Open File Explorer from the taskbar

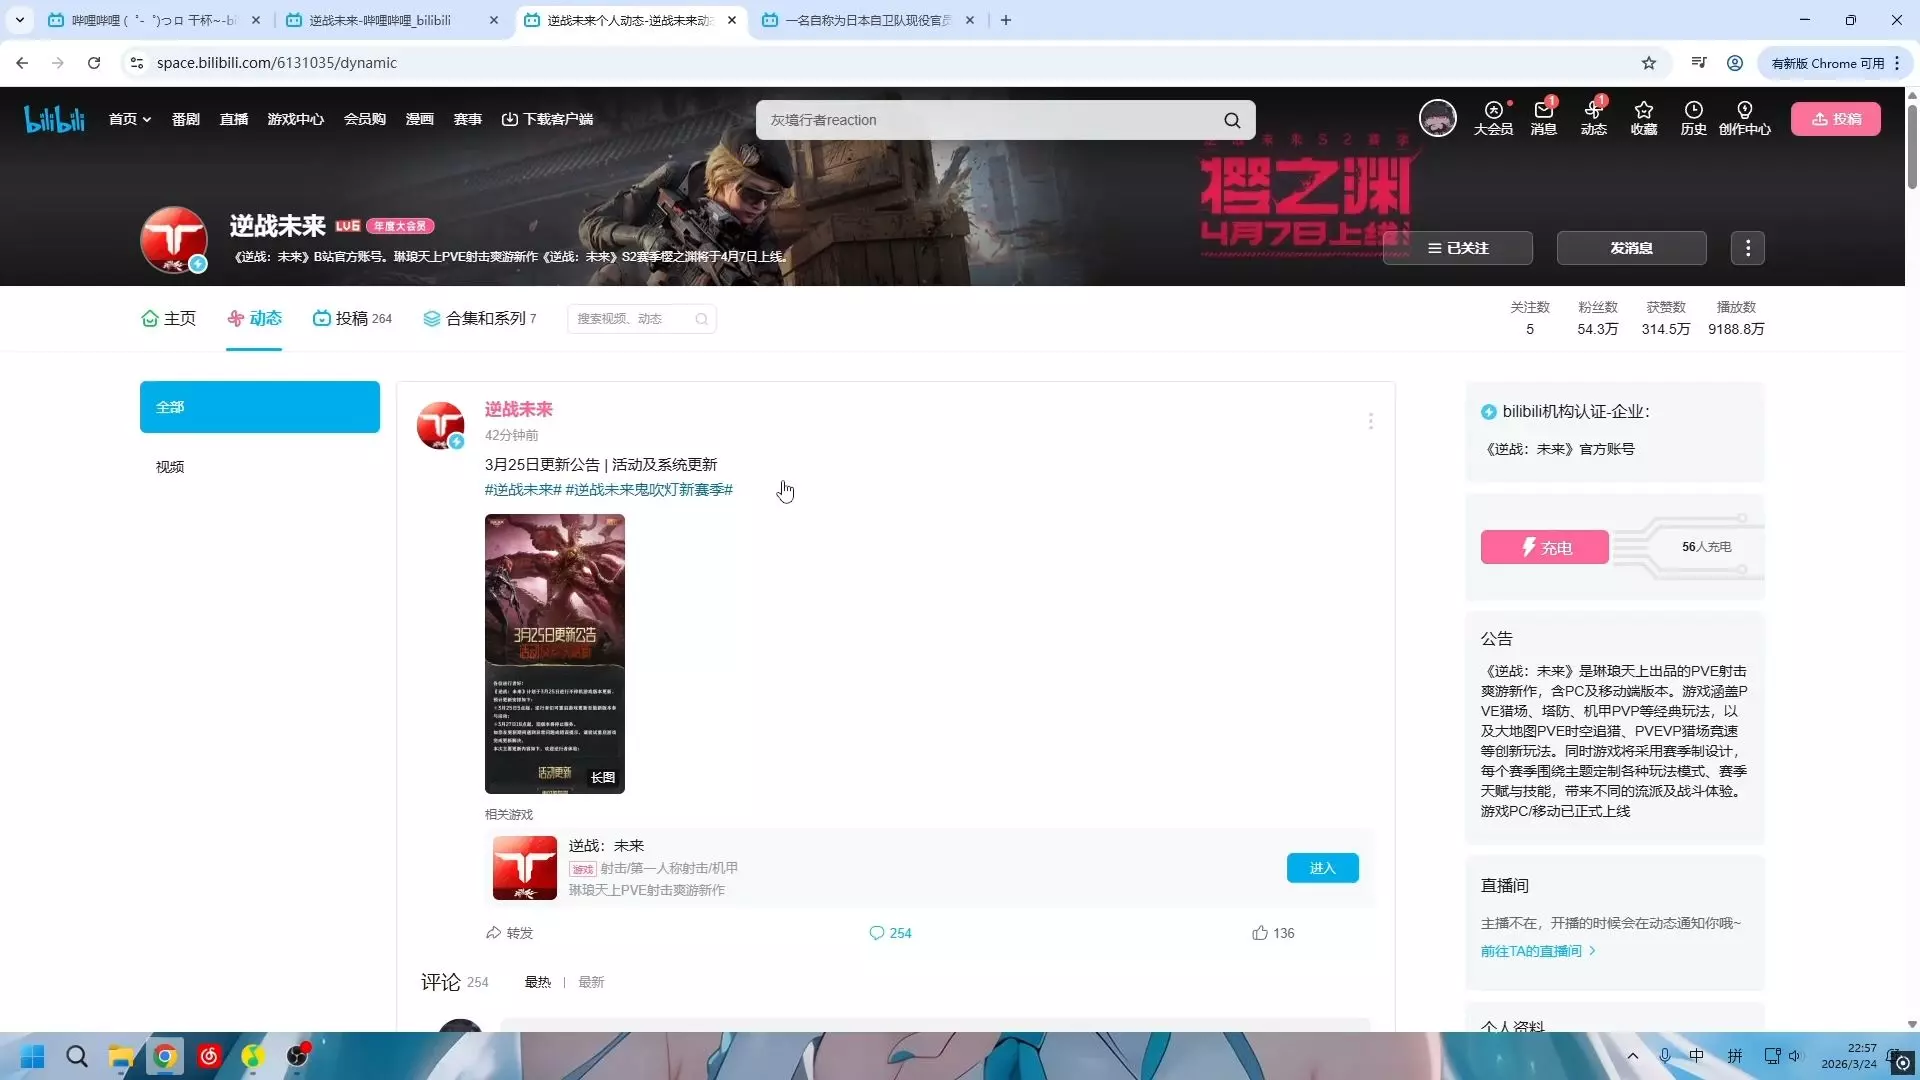pos(121,1057)
